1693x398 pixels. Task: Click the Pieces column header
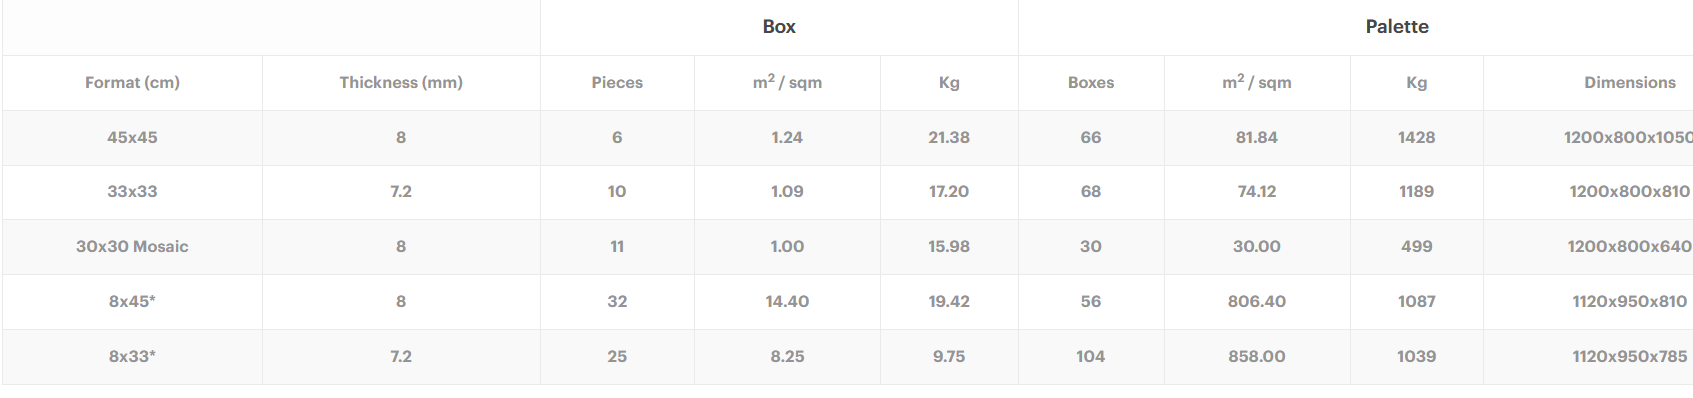tap(617, 83)
